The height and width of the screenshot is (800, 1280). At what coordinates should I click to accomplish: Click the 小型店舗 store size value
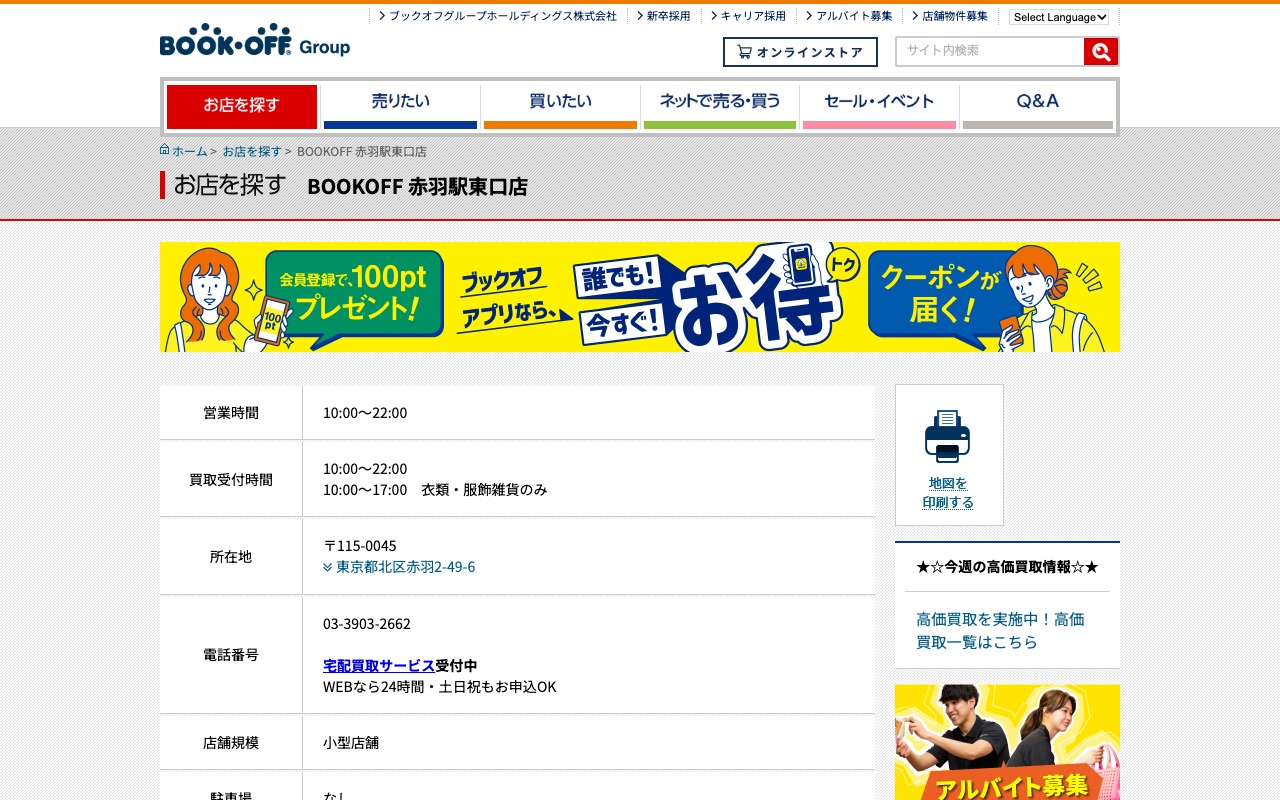(351, 743)
